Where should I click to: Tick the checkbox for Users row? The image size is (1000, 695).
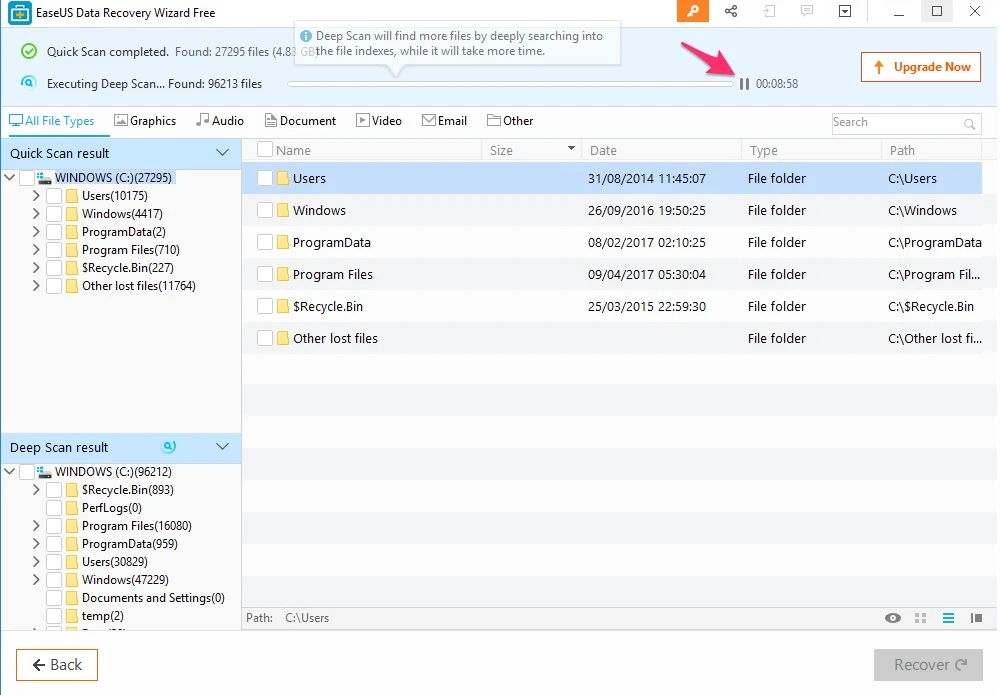tap(265, 178)
